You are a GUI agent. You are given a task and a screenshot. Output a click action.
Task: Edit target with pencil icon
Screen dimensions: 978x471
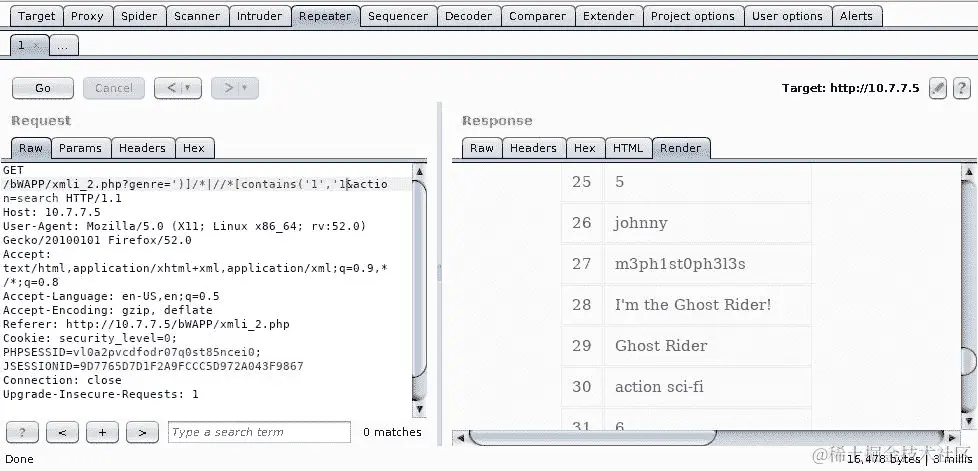pyautogui.click(x=937, y=88)
